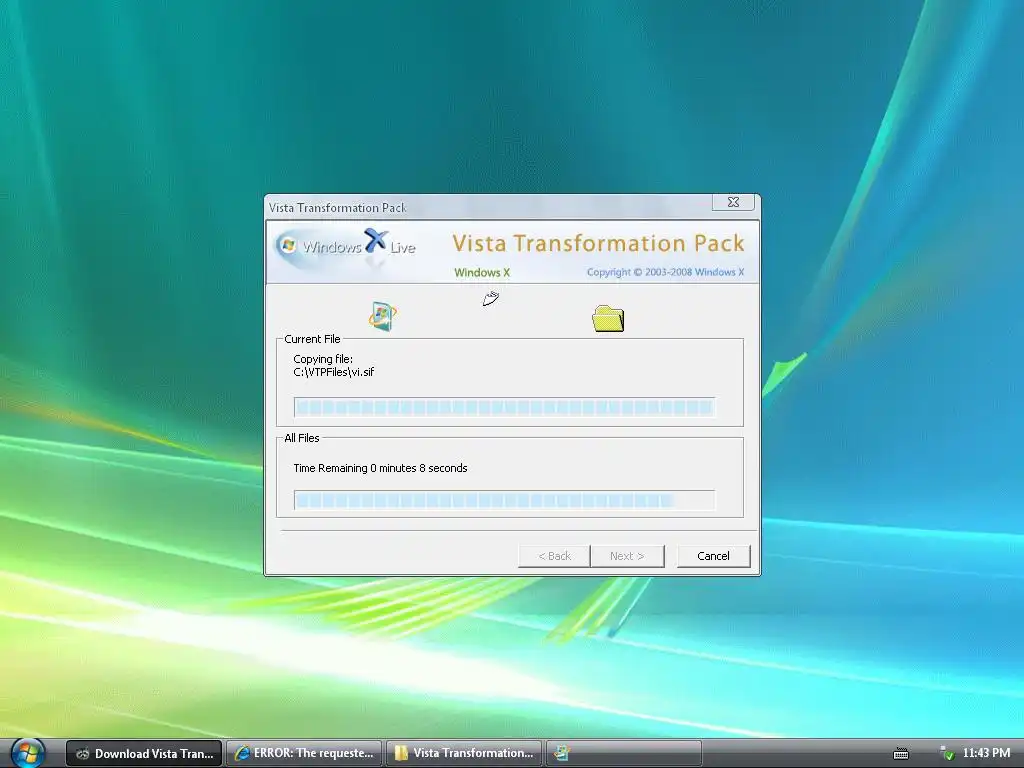Click the yellow destination folder icon

pos(608,319)
